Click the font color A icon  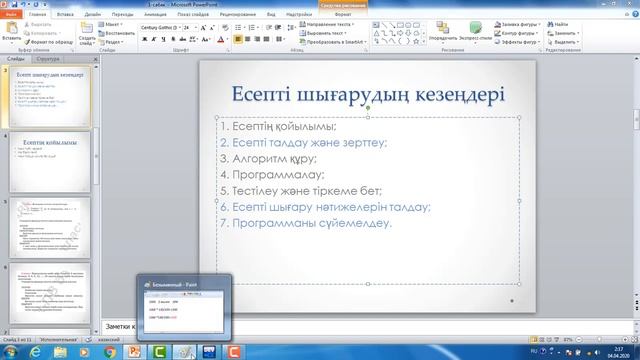(x=221, y=39)
